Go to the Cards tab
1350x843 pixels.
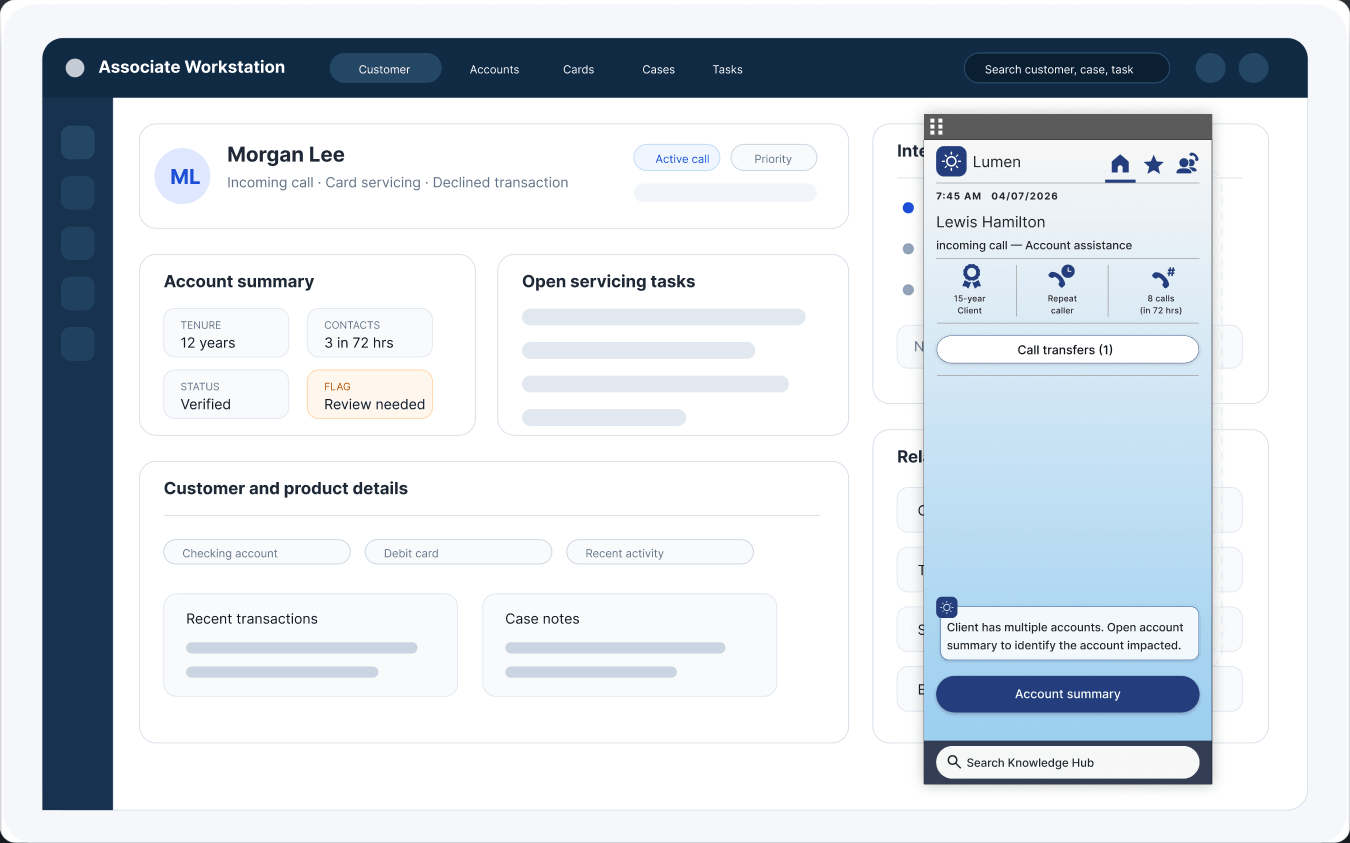click(x=579, y=69)
